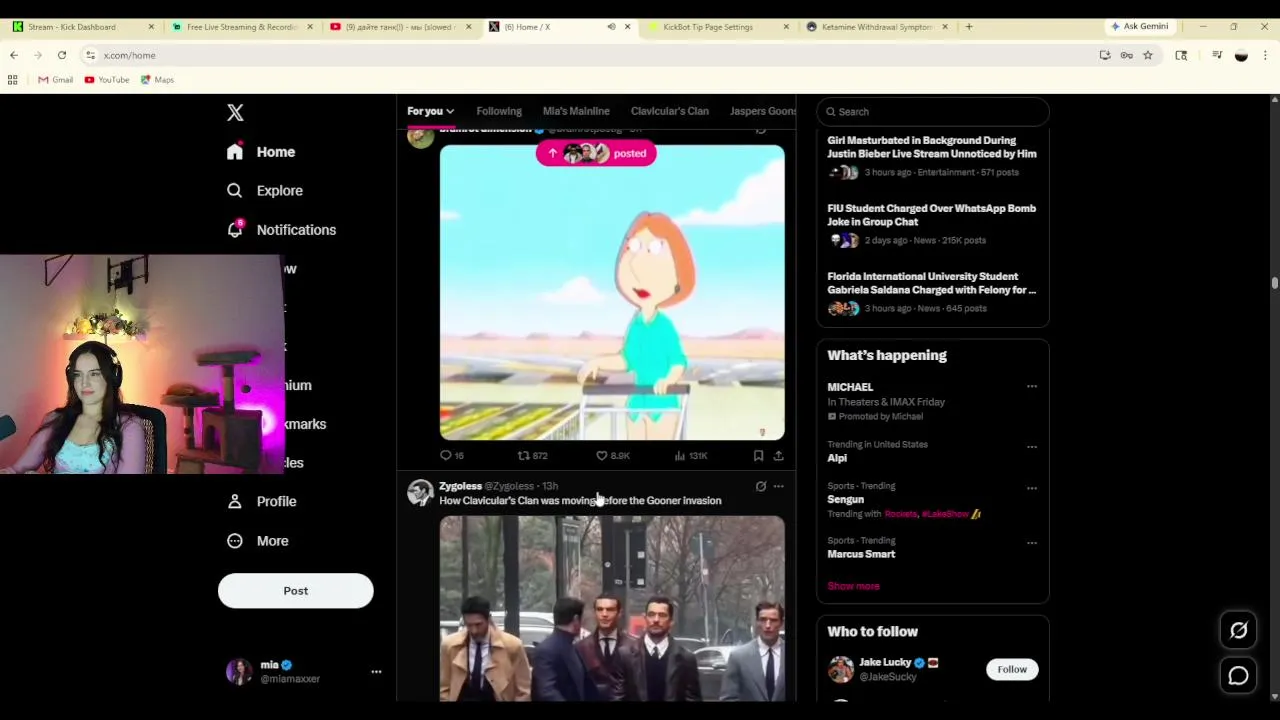Viewport: 1280px width, 720px height.
Task: Click the Search input field
Action: pos(933,112)
